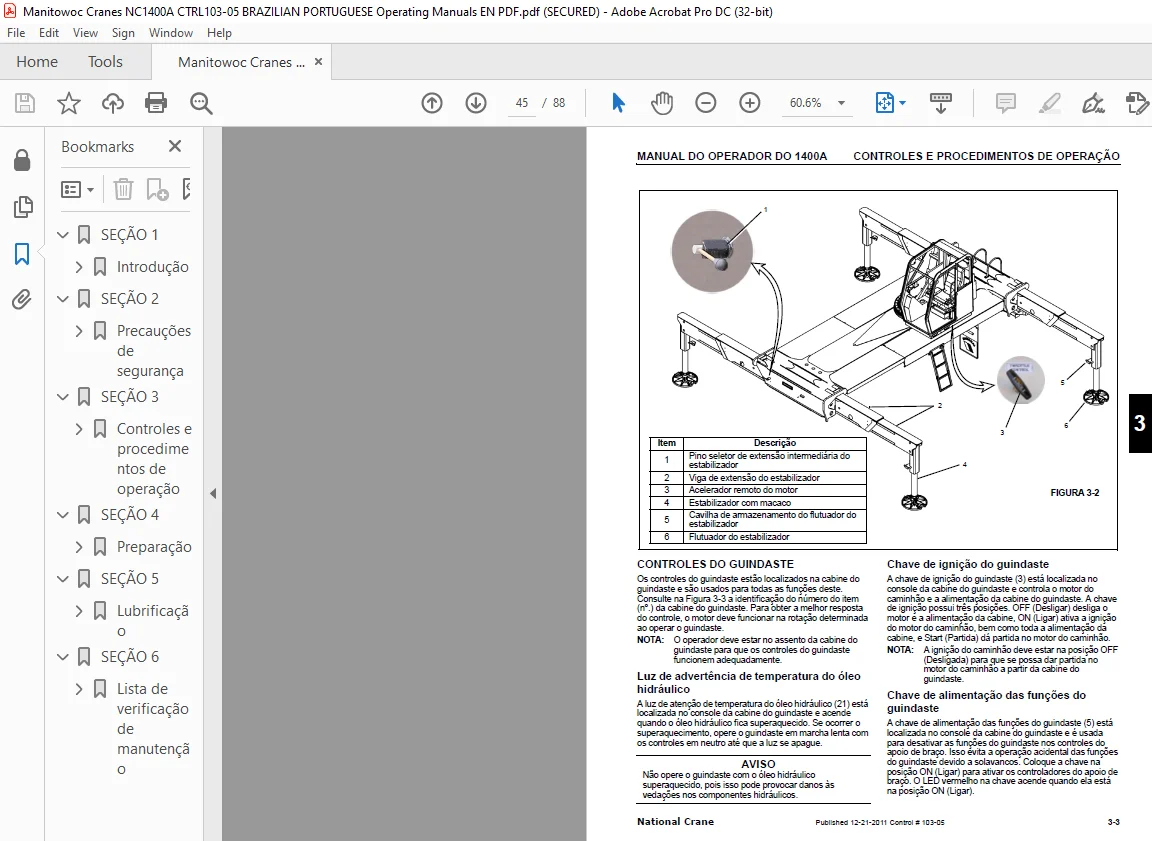
Task: Select the Manitowoc Cranes document tab
Action: [x=241, y=62]
